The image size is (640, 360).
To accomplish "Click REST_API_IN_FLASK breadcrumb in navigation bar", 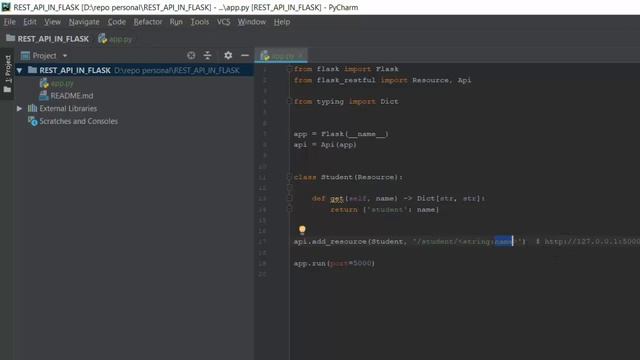I will coord(48,39).
